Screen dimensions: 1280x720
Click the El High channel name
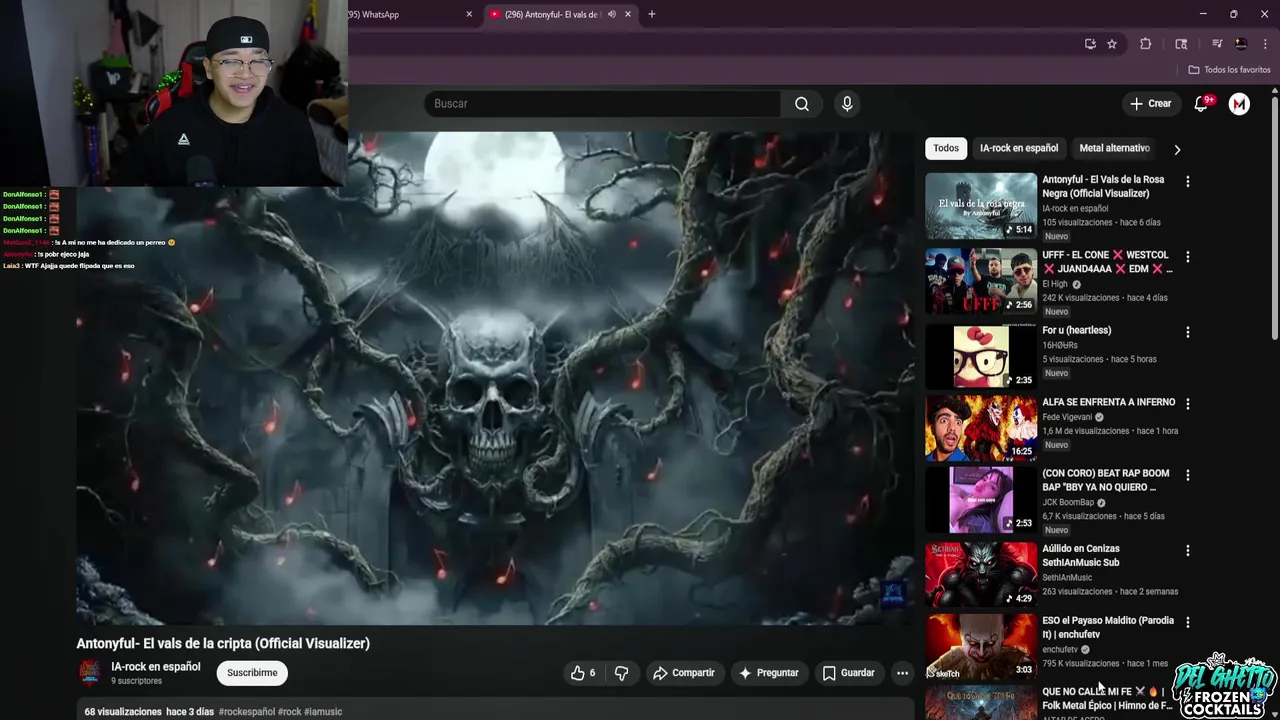coord(1055,284)
